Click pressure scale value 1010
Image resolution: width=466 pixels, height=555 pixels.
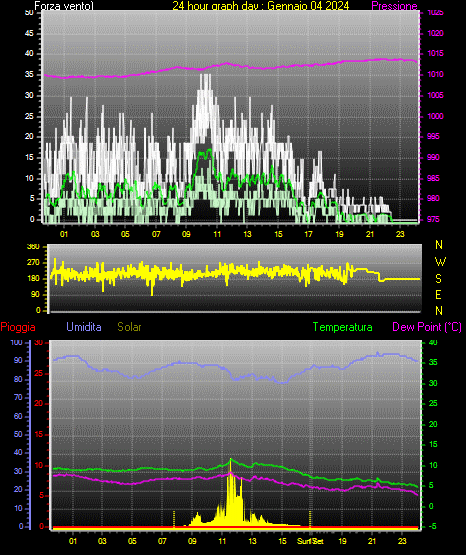(435, 74)
